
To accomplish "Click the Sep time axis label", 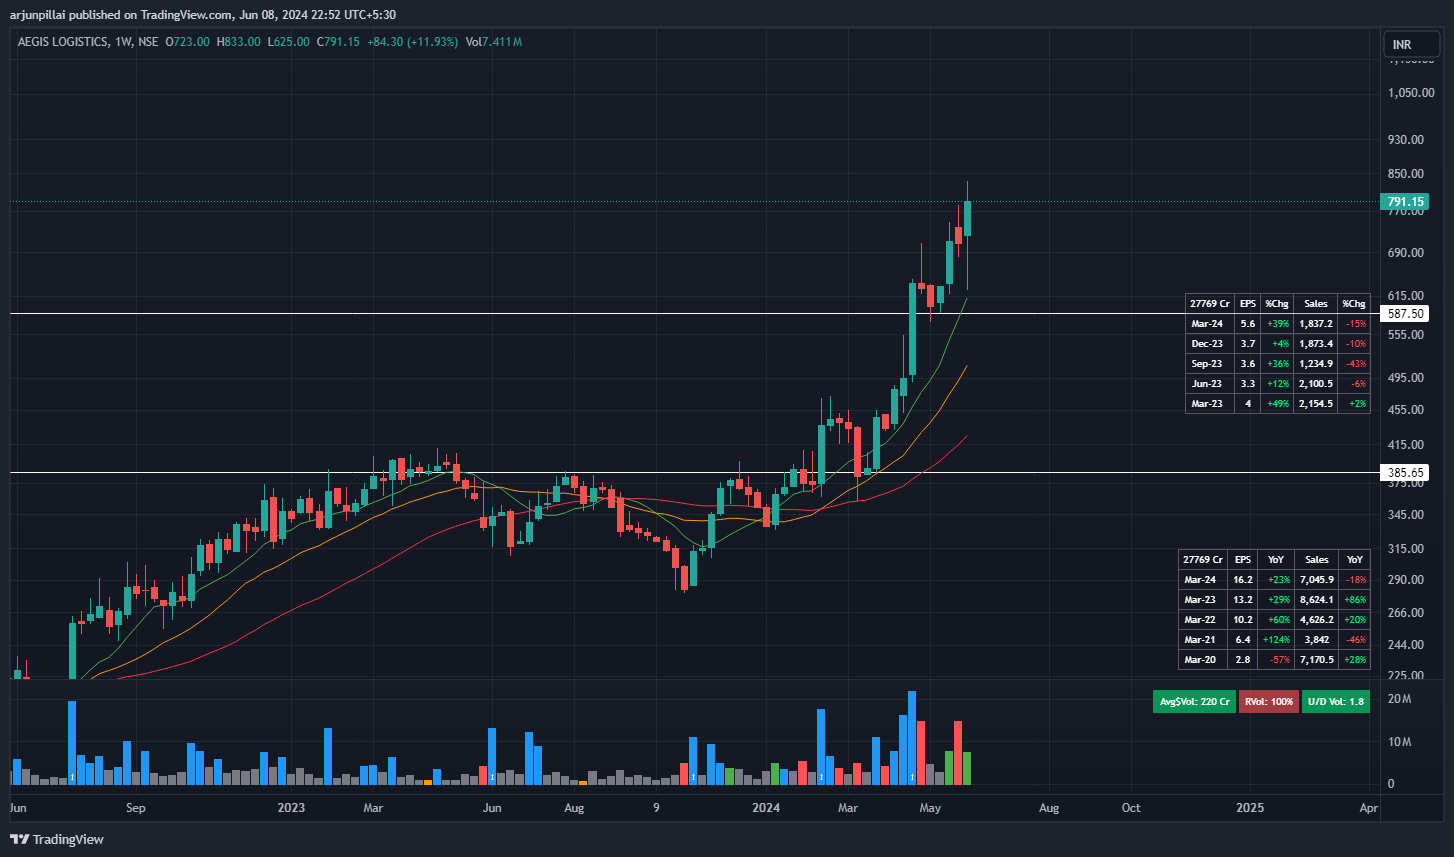I will pos(136,807).
